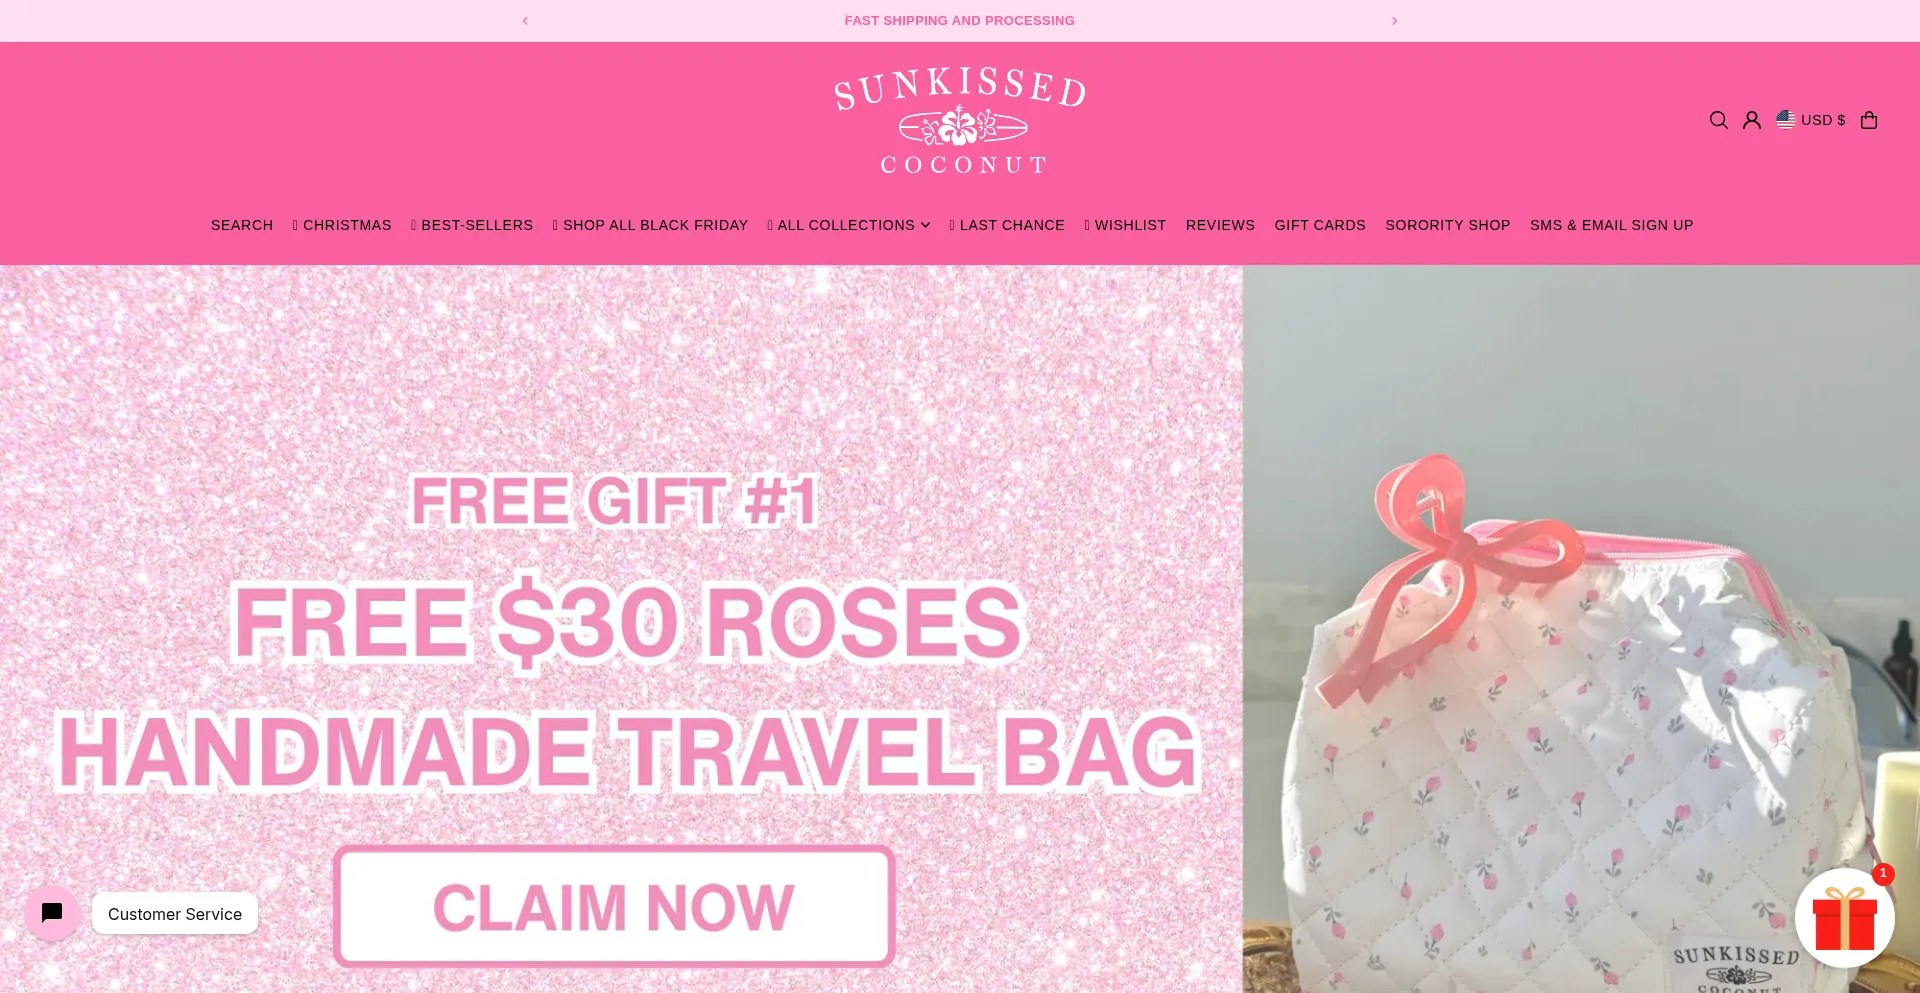Click the Sunkissed Coconut logo
Viewport: 1920px width, 993px height.
coord(960,120)
